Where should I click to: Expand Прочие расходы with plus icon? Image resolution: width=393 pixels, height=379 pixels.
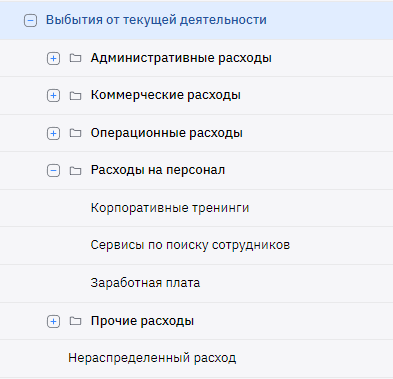coord(53,321)
